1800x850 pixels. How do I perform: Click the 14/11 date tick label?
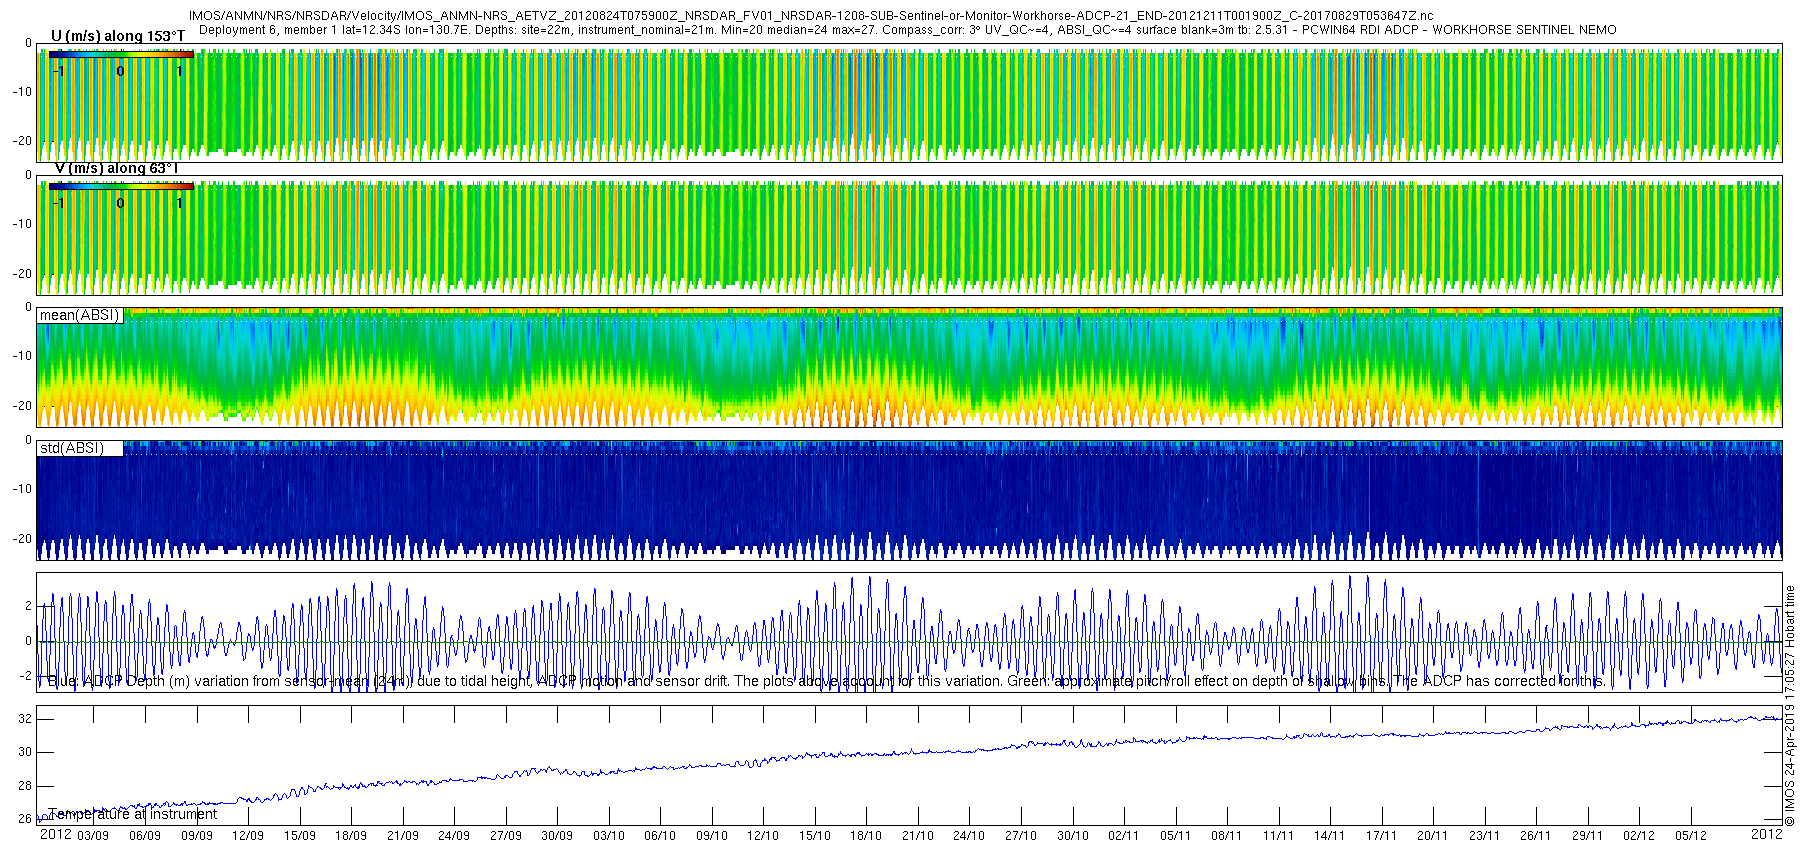(1330, 836)
